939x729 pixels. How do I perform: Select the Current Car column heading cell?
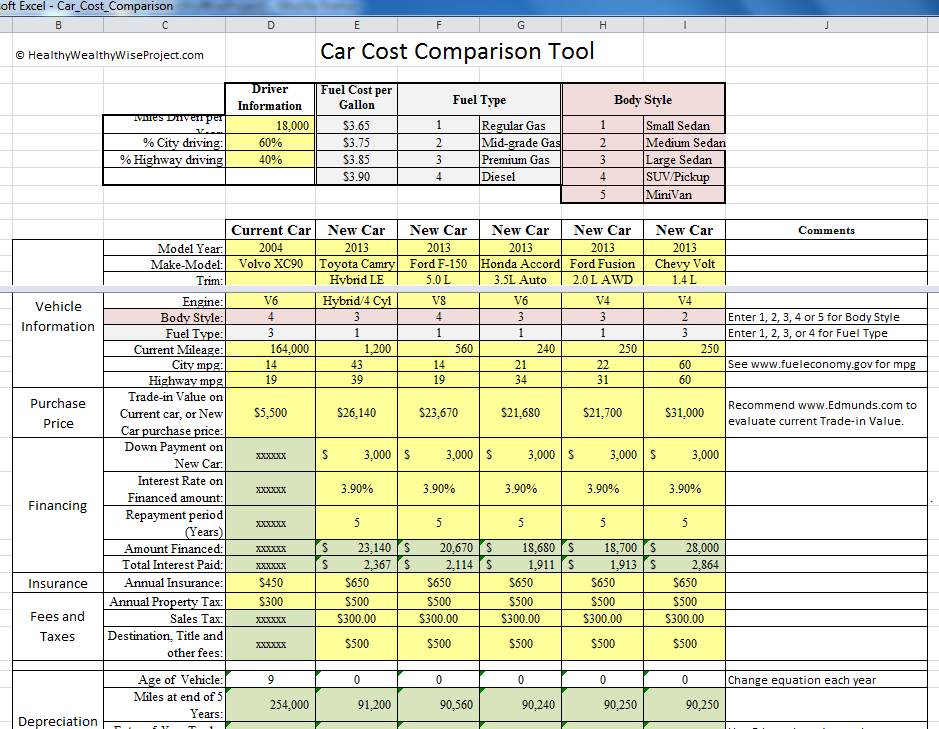pyautogui.click(x=271, y=230)
